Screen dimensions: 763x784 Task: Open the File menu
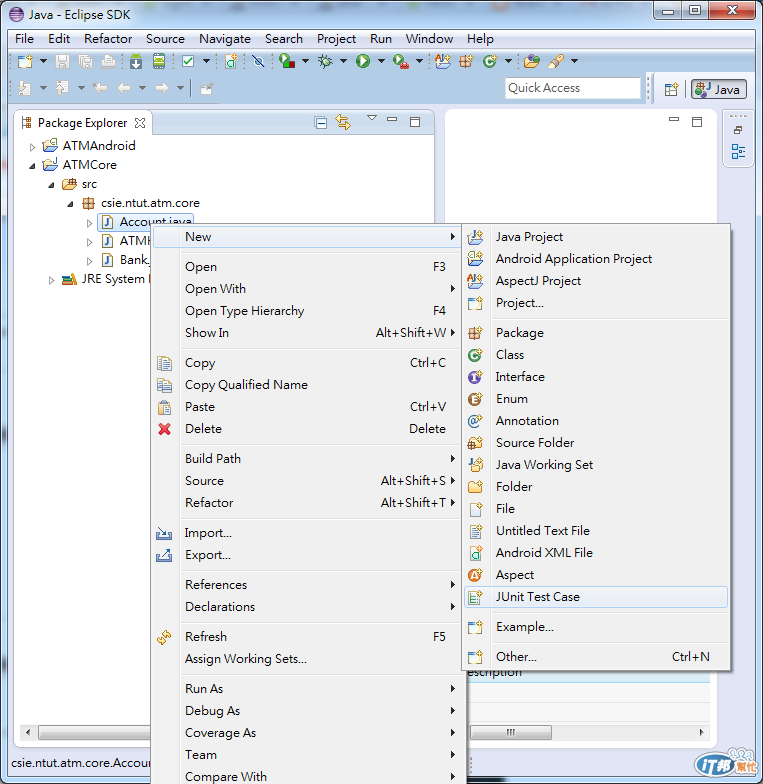pyautogui.click(x=24, y=38)
